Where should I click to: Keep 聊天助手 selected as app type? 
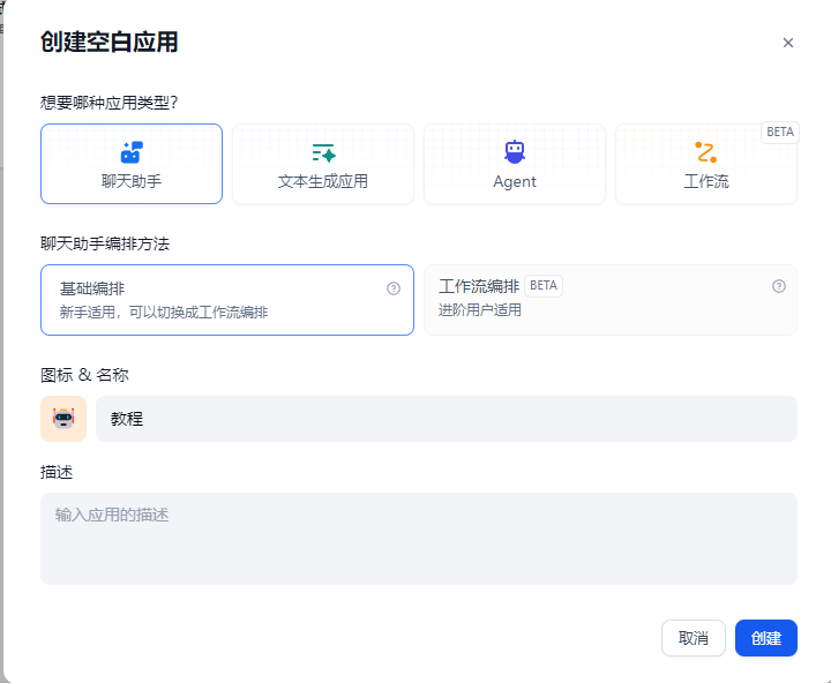[131, 163]
